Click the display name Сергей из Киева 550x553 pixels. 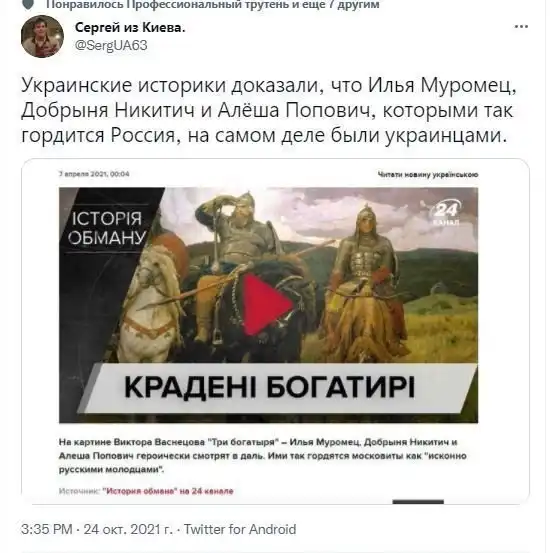(130, 28)
